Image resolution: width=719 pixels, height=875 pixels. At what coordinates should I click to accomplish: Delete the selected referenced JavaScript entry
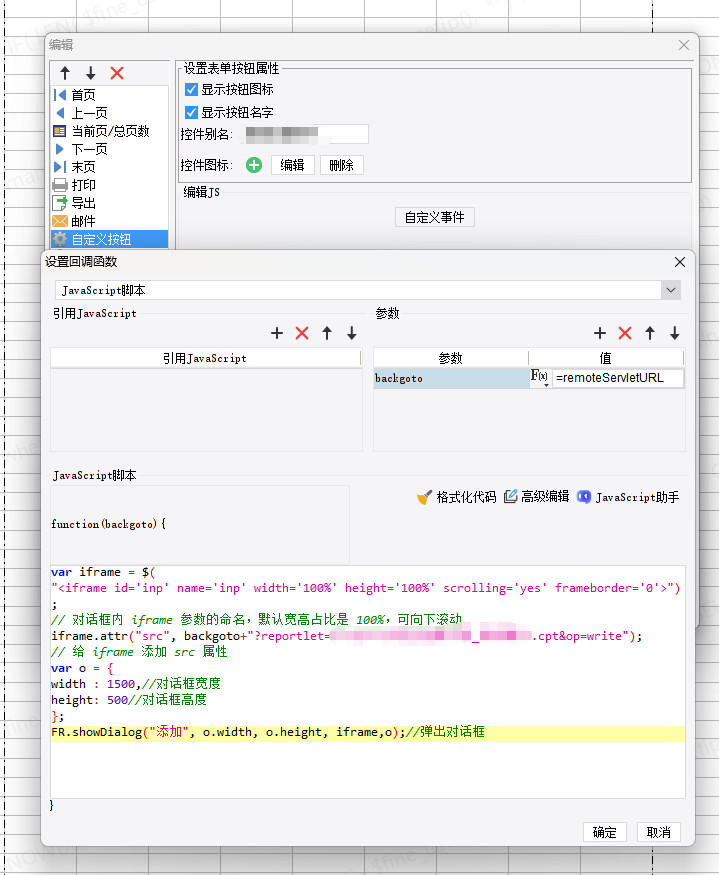302,334
